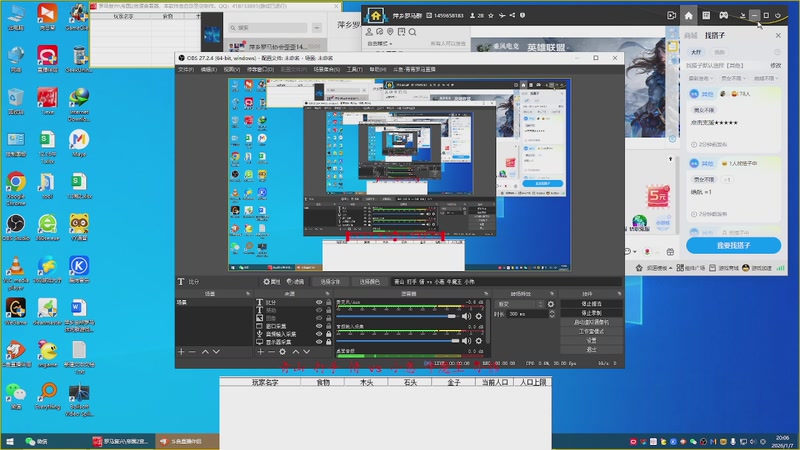Click the video camera icon in voice app header

point(671,15)
